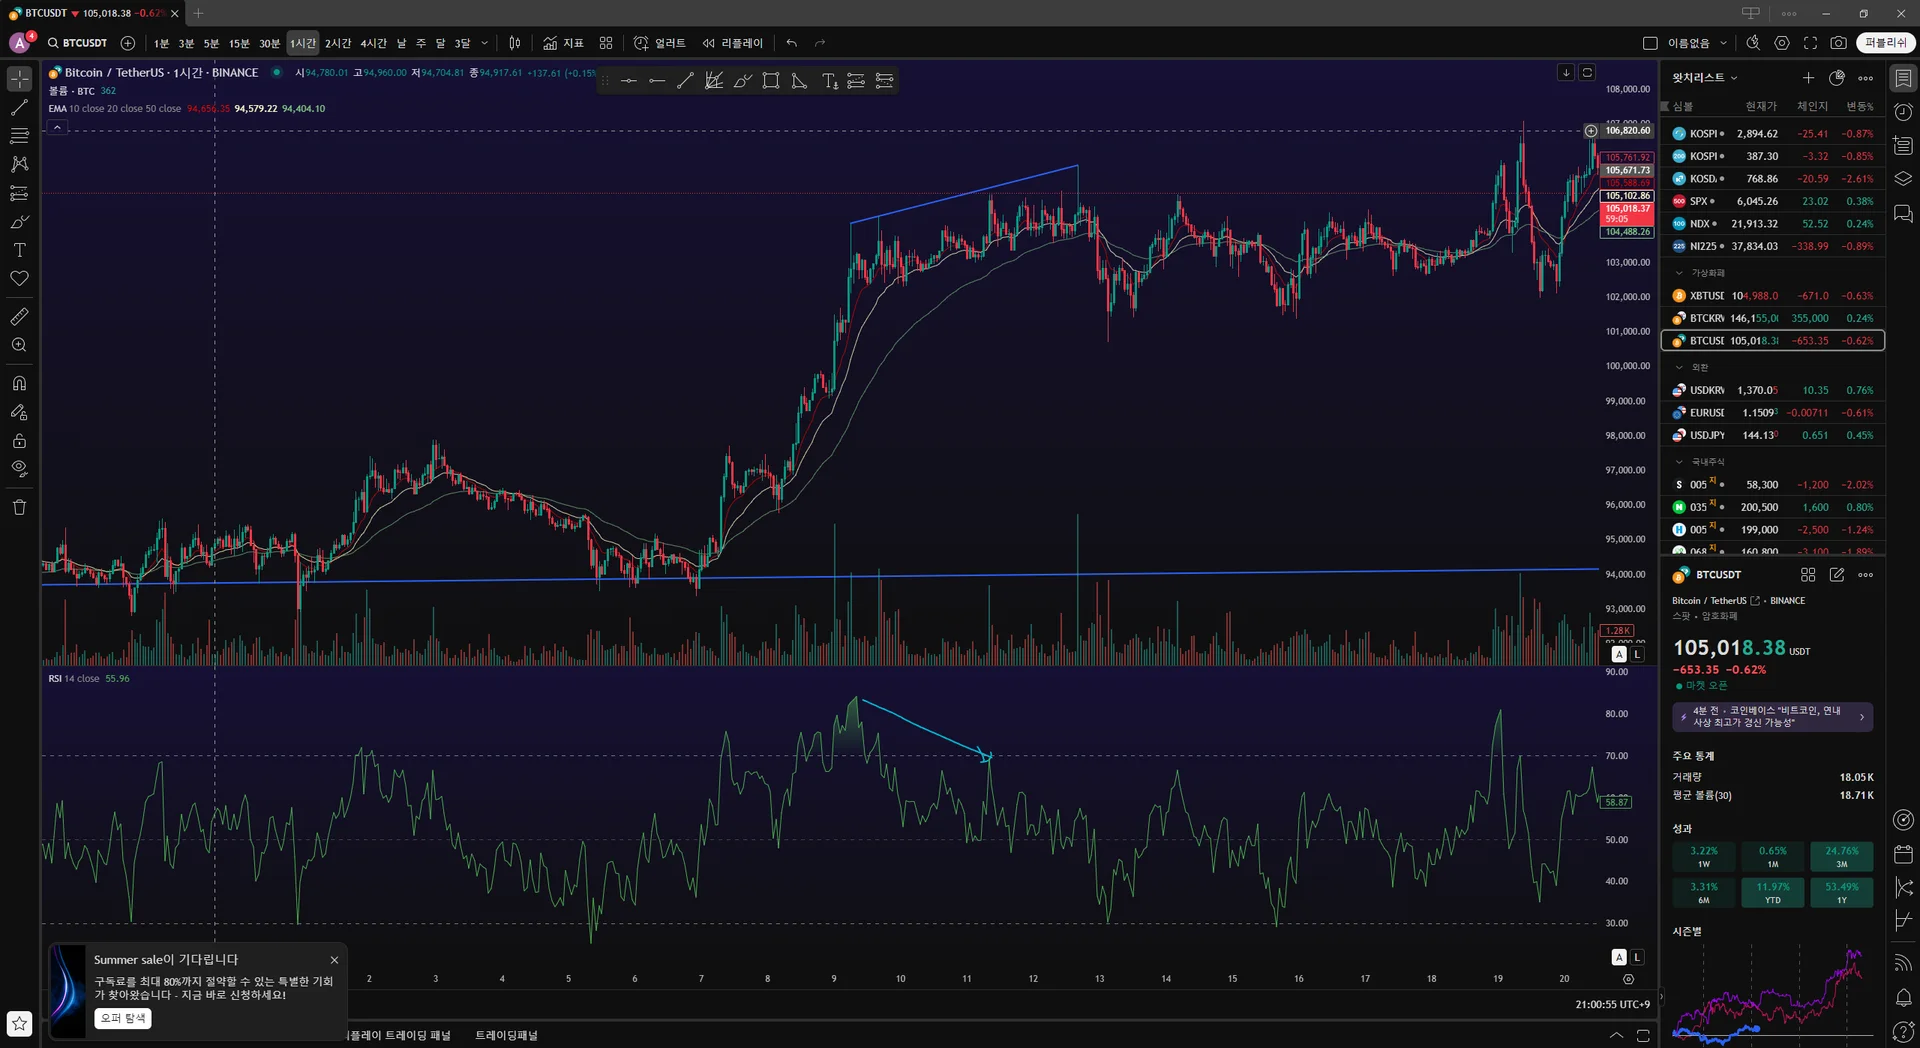Toggle log scale L on price pane

pyautogui.click(x=1637, y=654)
